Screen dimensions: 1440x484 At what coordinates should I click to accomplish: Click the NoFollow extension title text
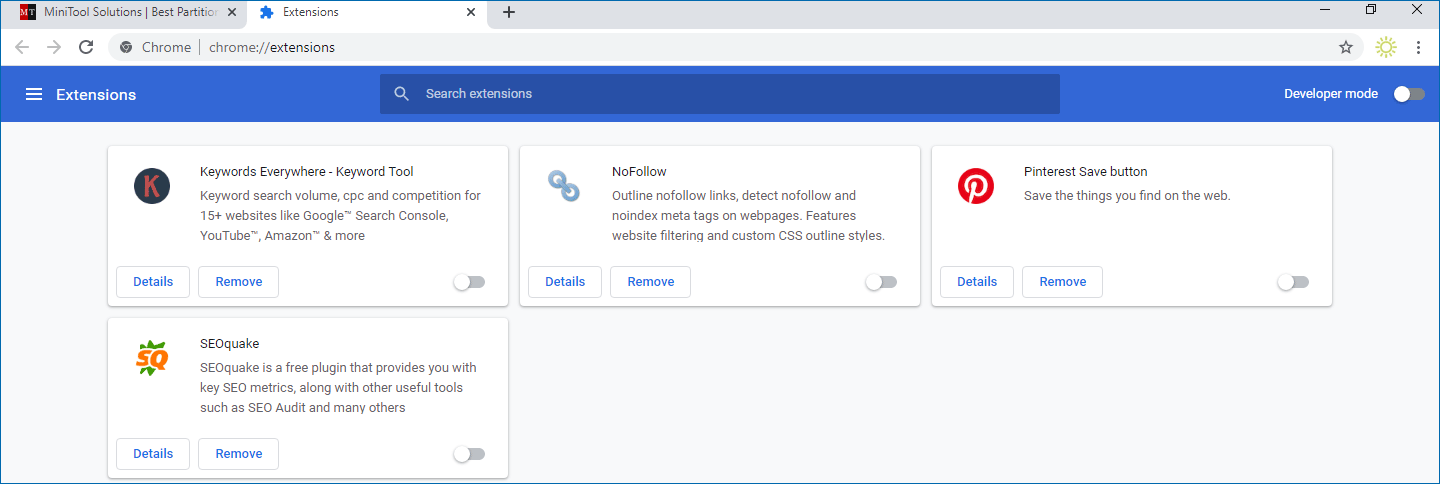tap(639, 172)
